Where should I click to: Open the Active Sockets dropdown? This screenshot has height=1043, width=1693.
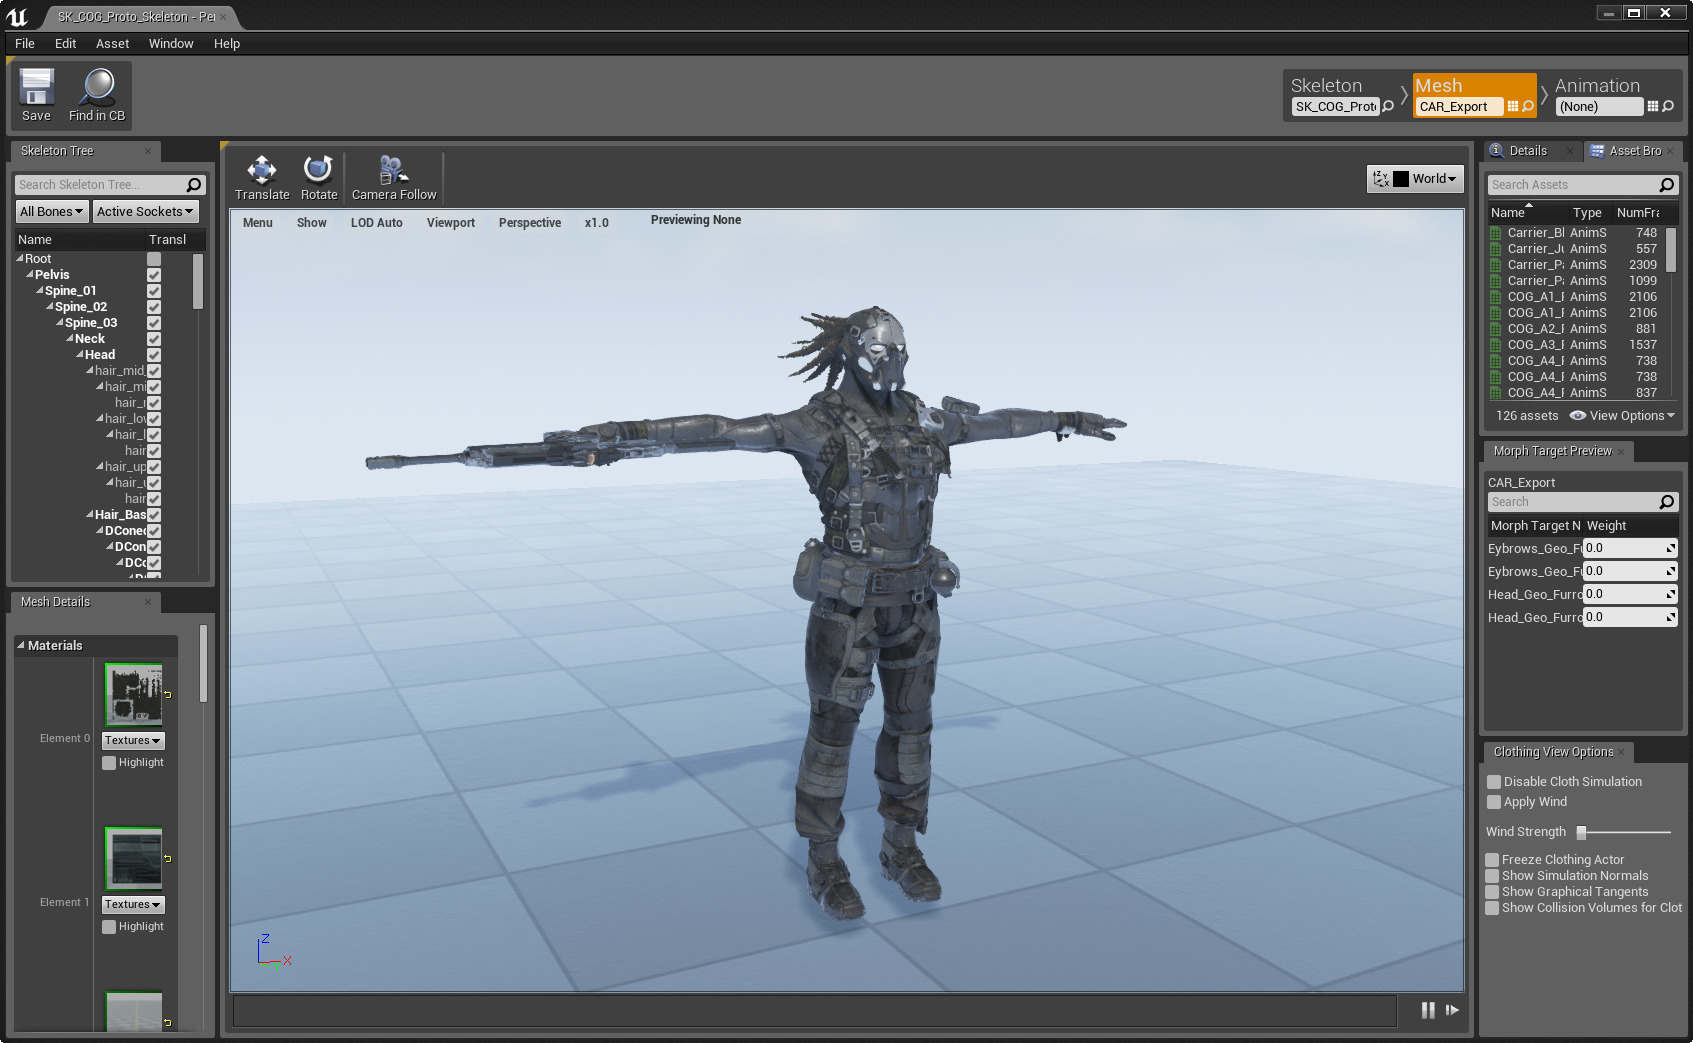click(x=145, y=212)
